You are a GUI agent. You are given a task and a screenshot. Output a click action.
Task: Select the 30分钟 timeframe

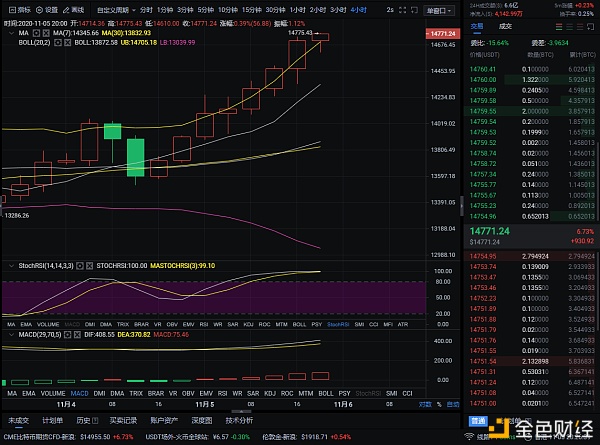(275, 10)
